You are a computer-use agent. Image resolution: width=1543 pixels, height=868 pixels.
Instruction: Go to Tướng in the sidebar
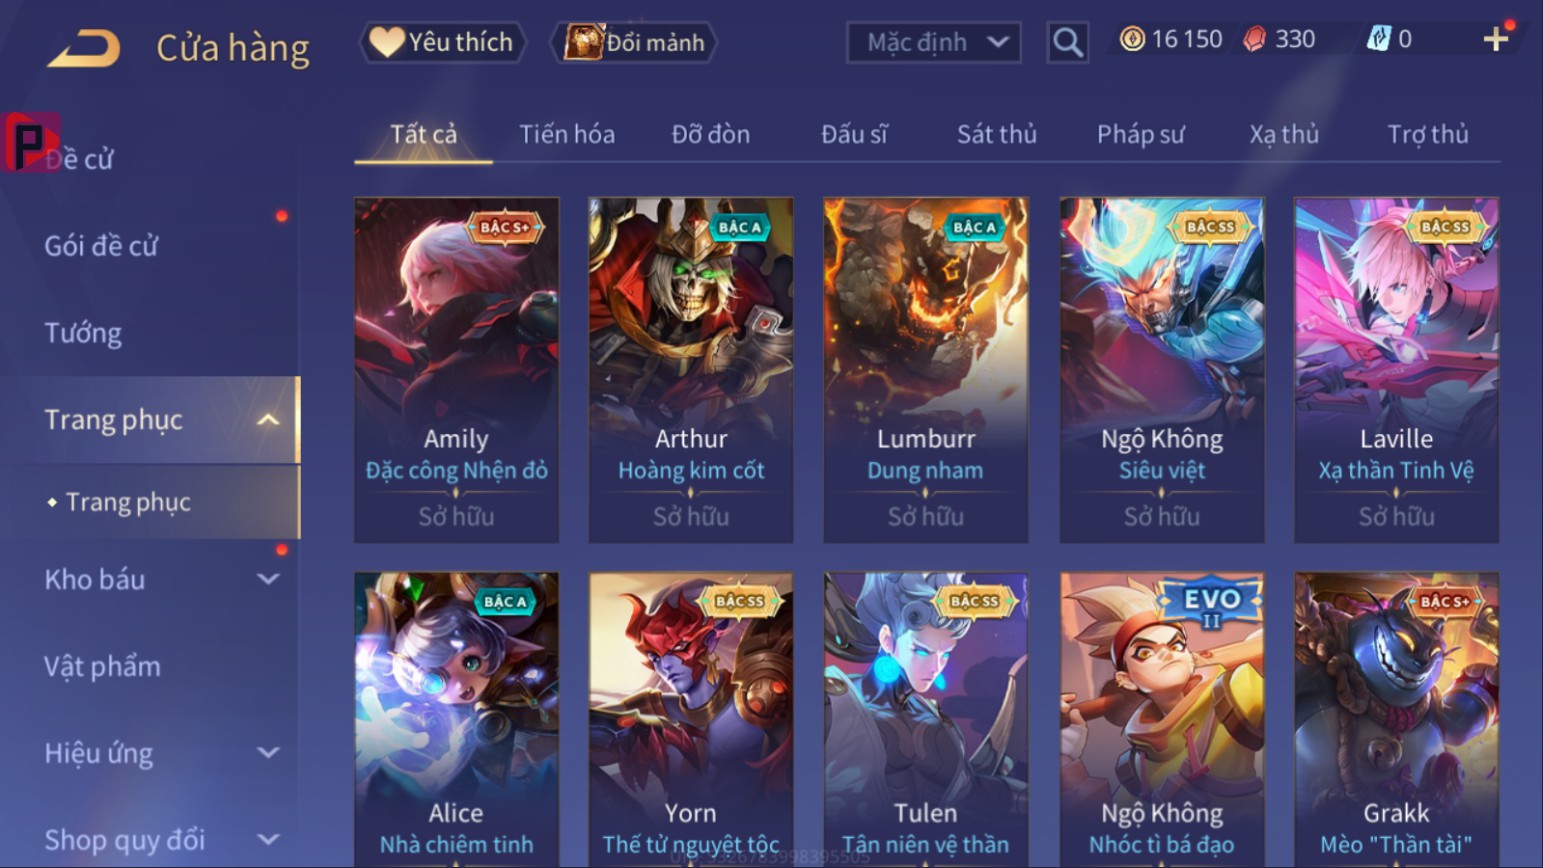[x=83, y=333]
